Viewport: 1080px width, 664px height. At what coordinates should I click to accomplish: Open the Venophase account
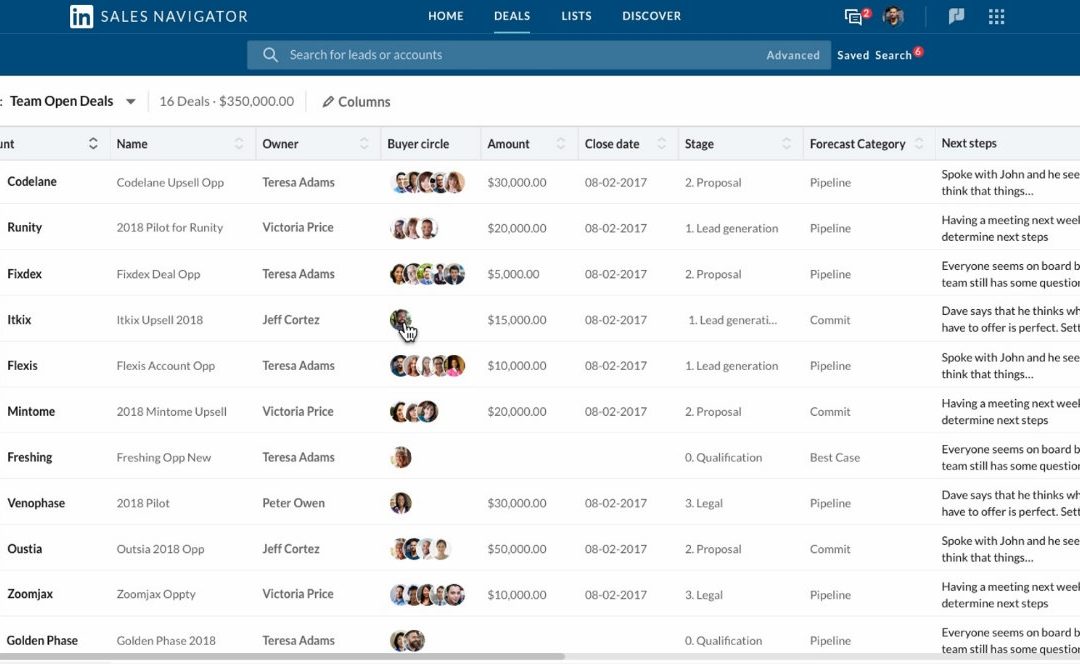36,503
